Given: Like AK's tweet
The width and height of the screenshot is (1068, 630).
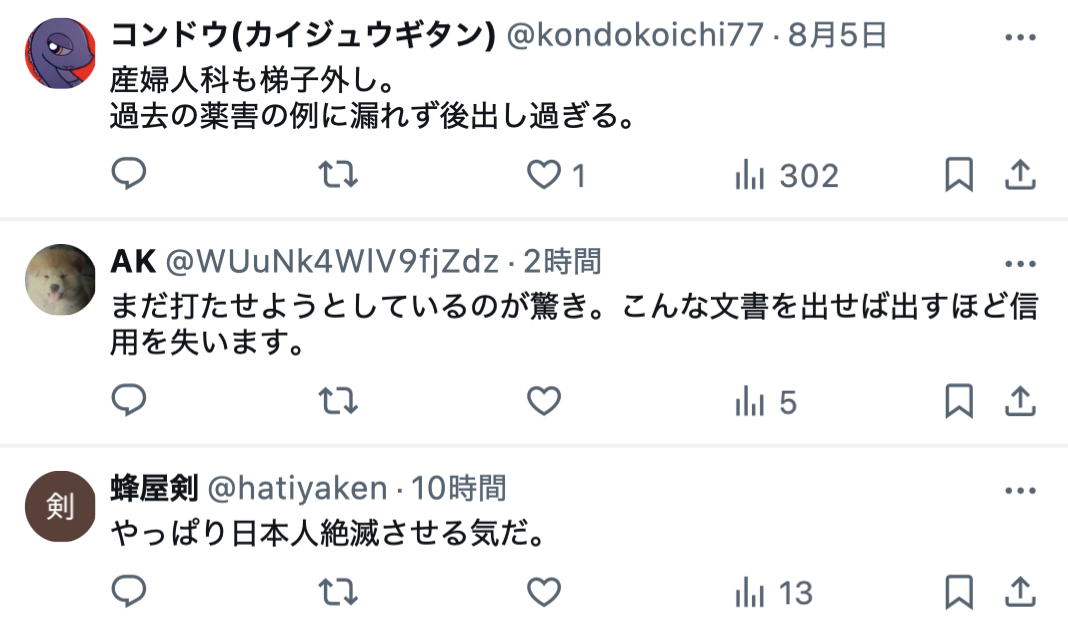Looking at the screenshot, I should [x=544, y=401].
